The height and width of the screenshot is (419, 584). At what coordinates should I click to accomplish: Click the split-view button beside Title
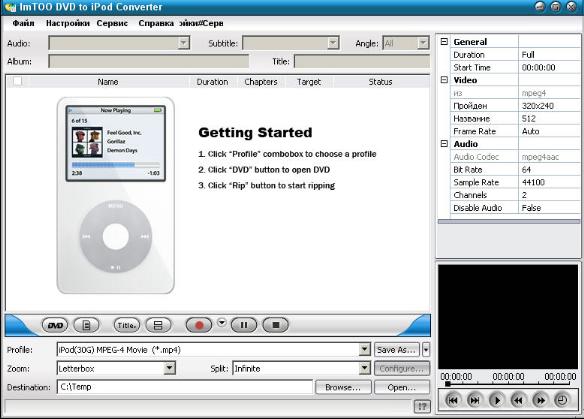tap(158, 325)
